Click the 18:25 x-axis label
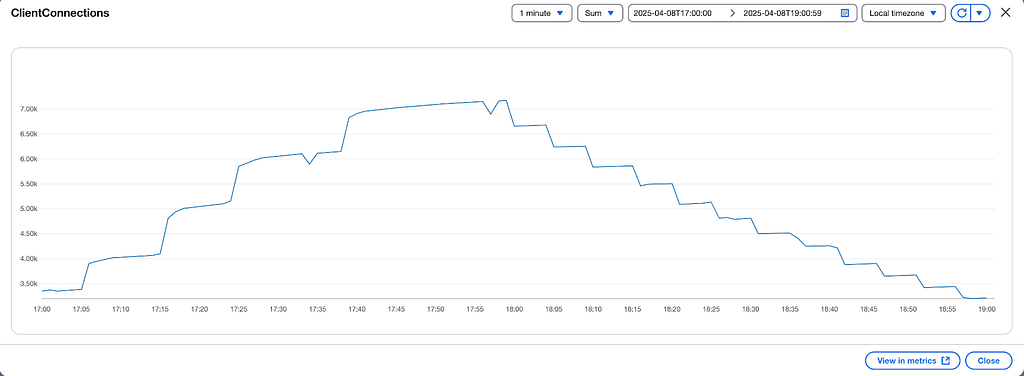Viewport: 1024px width, 376px height. pyautogui.click(x=711, y=309)
